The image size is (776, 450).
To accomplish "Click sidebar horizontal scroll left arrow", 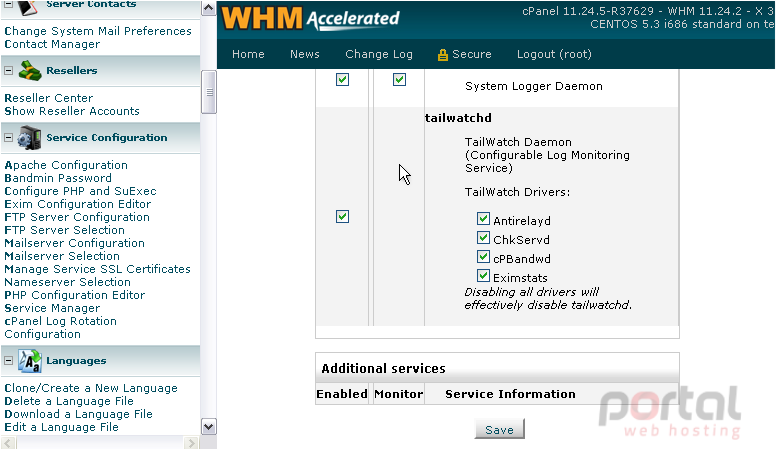I will tap(8, 443).
